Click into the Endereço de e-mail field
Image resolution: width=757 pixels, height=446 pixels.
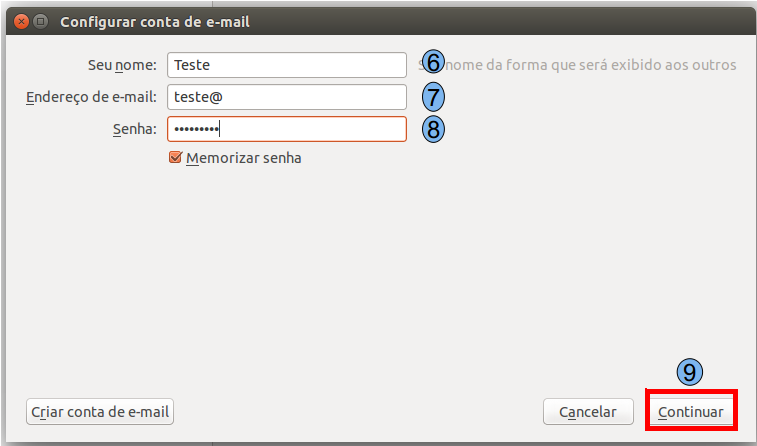click(x=287, y=97)
